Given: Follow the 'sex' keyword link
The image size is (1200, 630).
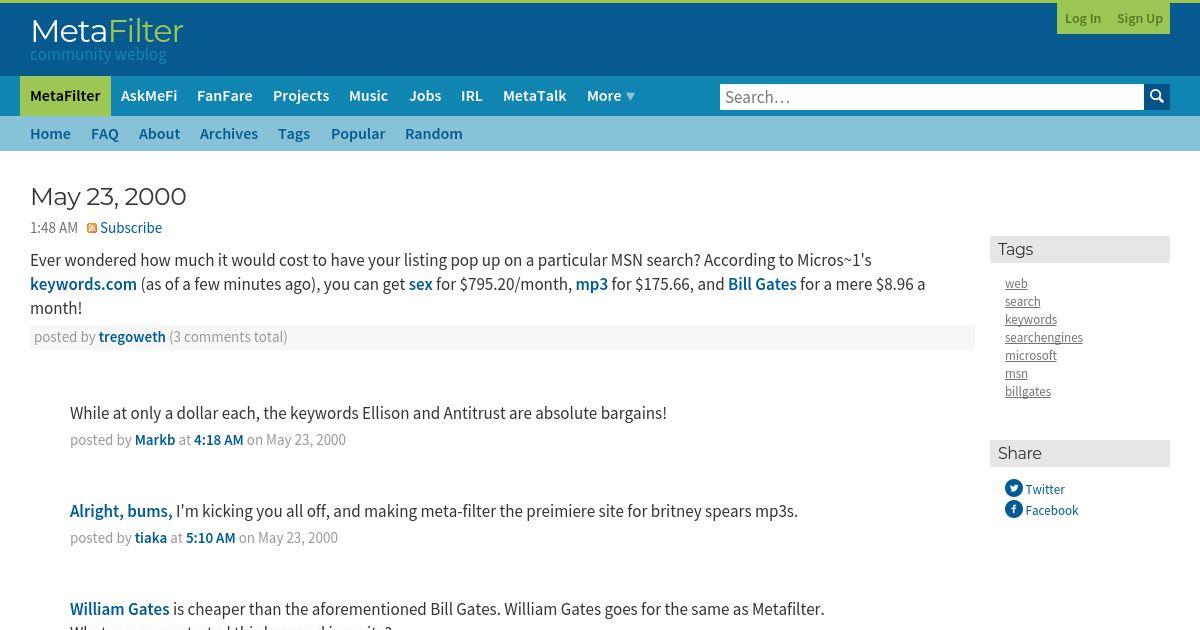Looking at the screenshot, I should (421, 284).
